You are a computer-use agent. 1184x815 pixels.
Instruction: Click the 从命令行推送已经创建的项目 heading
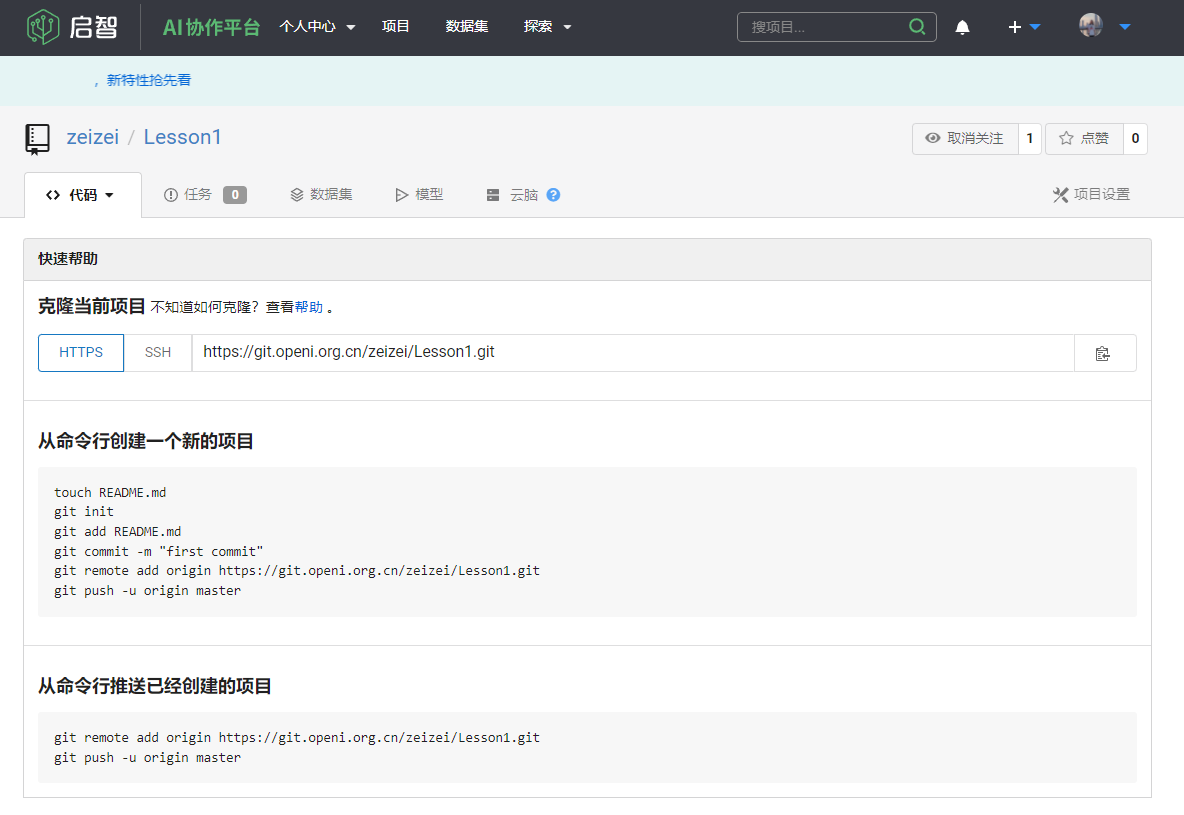[155, 686]
